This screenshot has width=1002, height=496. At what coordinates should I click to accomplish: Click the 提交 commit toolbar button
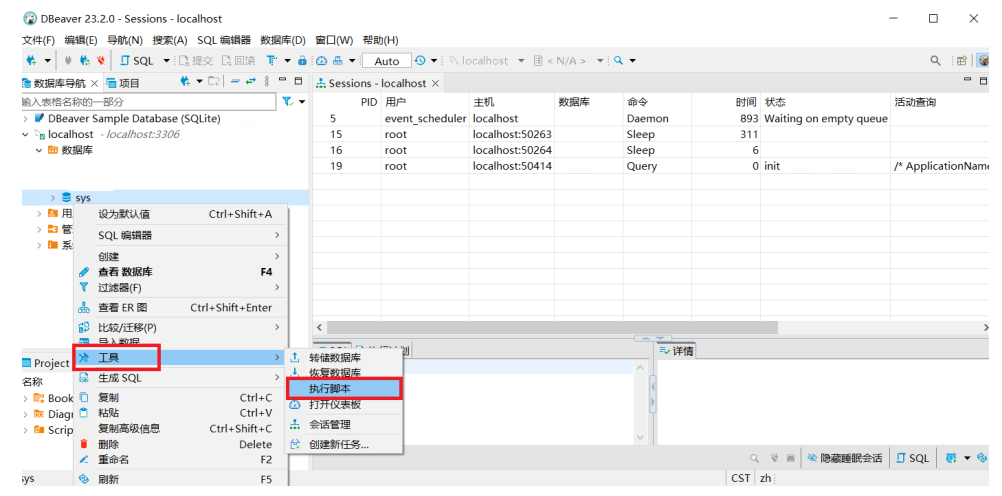tap(196, 61)
